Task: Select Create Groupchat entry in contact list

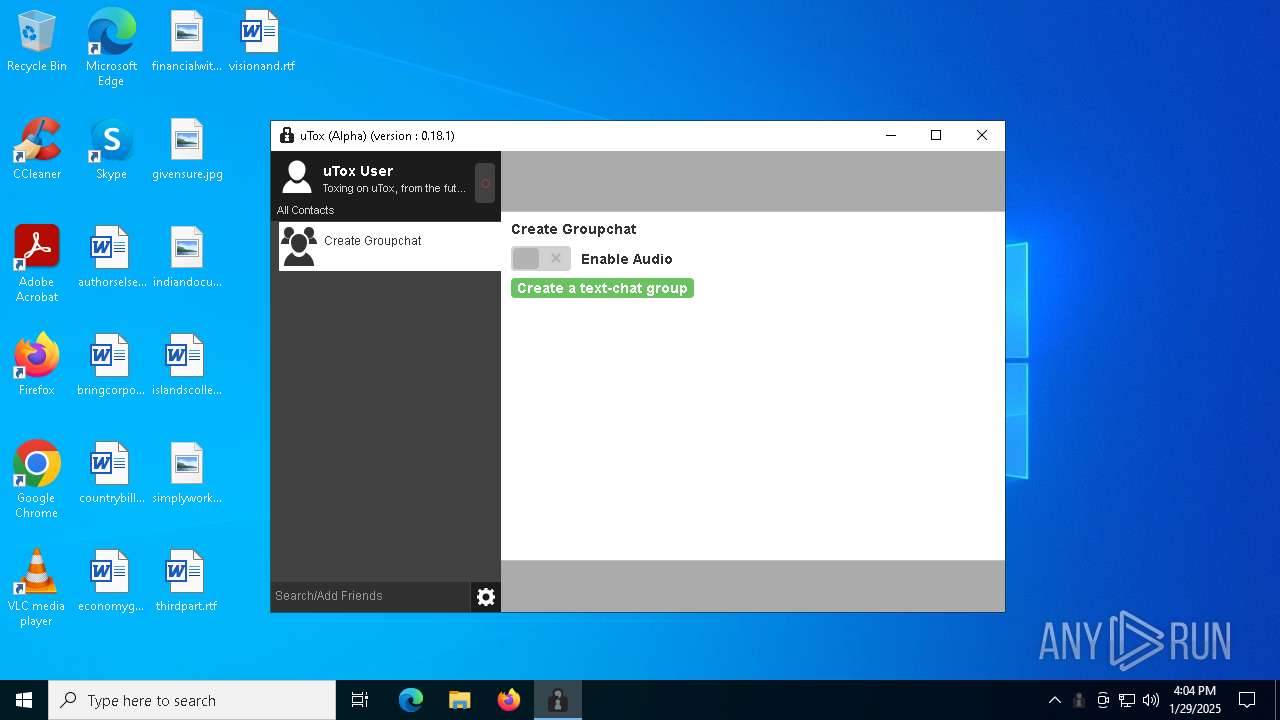Action: pos(390,246)
